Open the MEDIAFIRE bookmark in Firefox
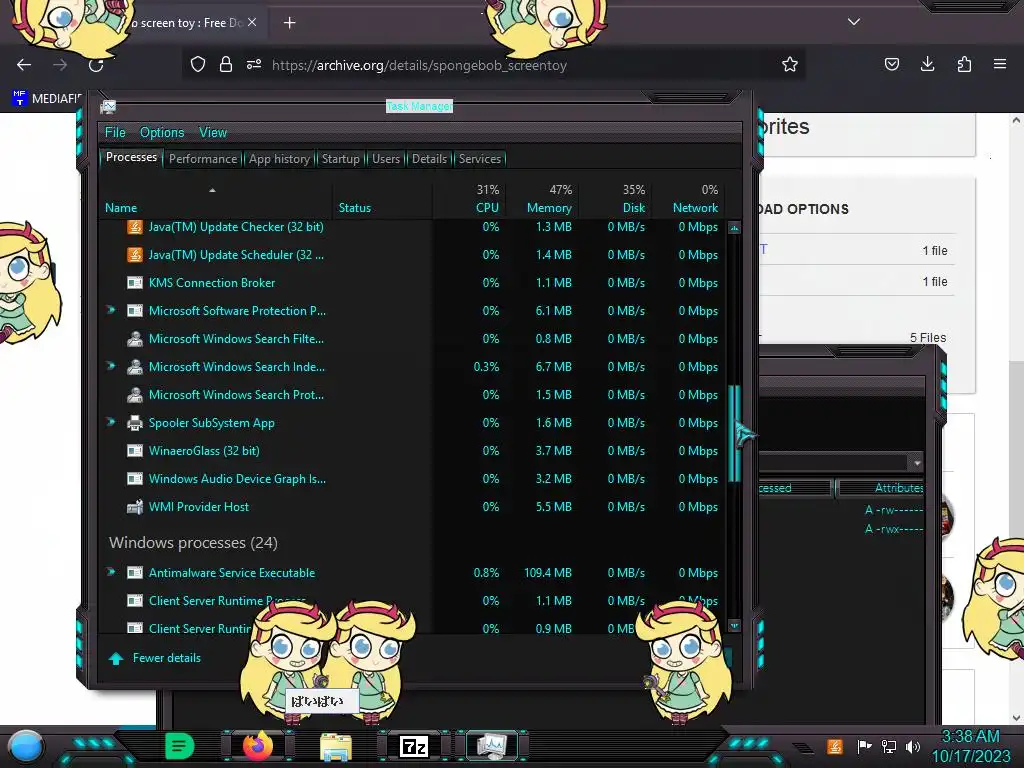Image resolution: width=1024 pixels, height=768 pixels. tap(47, 99)
